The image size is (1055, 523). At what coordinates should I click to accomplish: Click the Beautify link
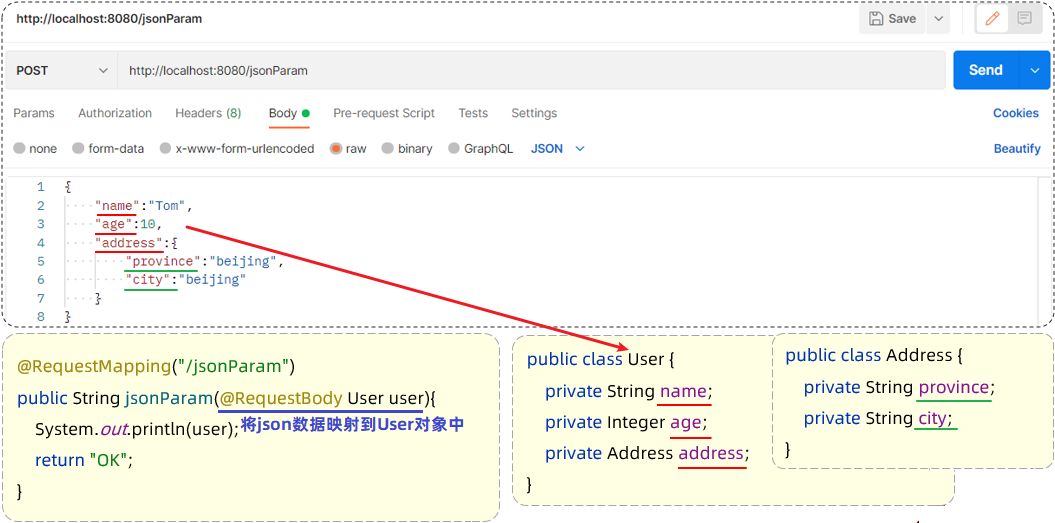pyautogui.click(x=1017, y=149)
